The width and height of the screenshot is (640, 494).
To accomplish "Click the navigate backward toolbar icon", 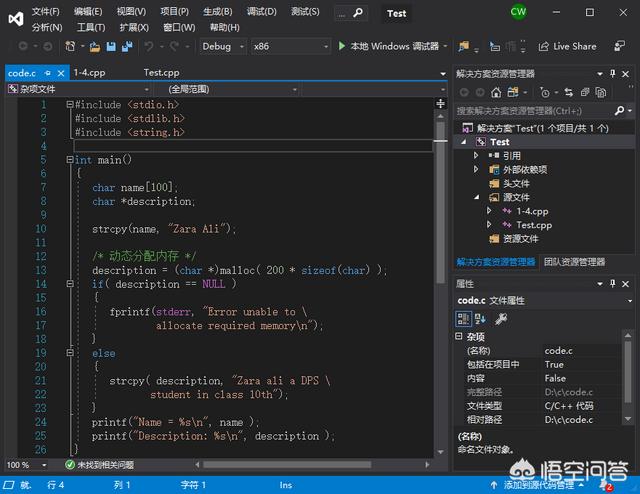I will pyautogui.click(x=23, y=47).
